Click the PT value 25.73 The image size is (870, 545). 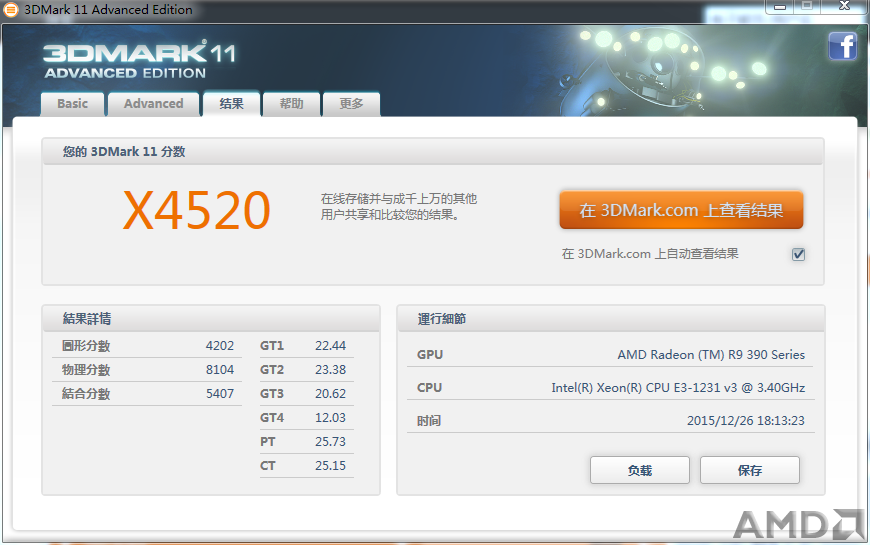(330, 442)
